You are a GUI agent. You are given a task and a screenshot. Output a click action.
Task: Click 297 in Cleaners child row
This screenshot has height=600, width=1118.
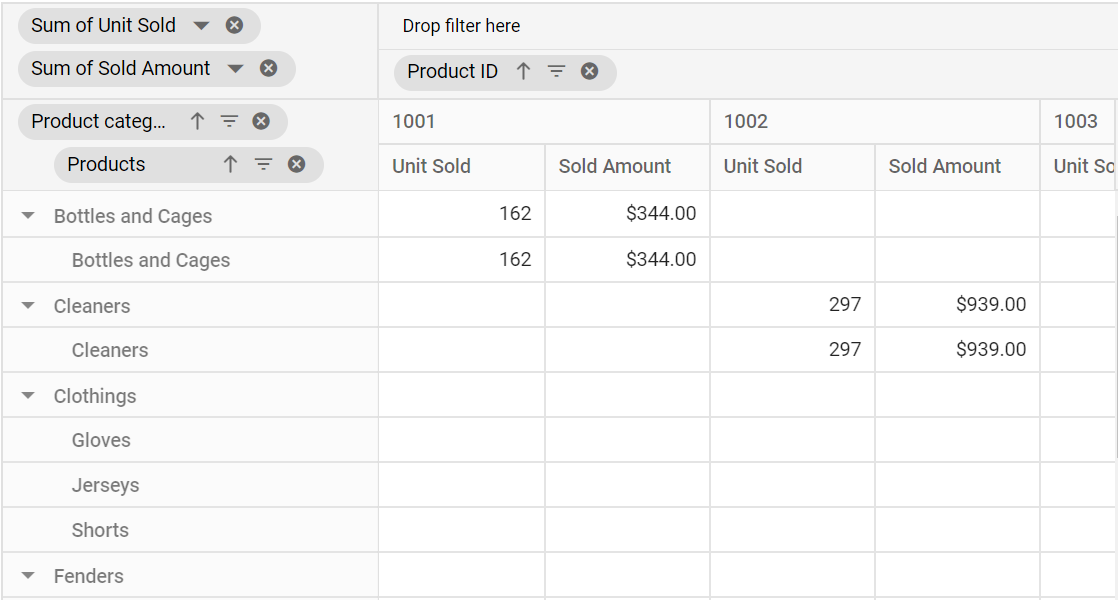click(x=845, y=349)
